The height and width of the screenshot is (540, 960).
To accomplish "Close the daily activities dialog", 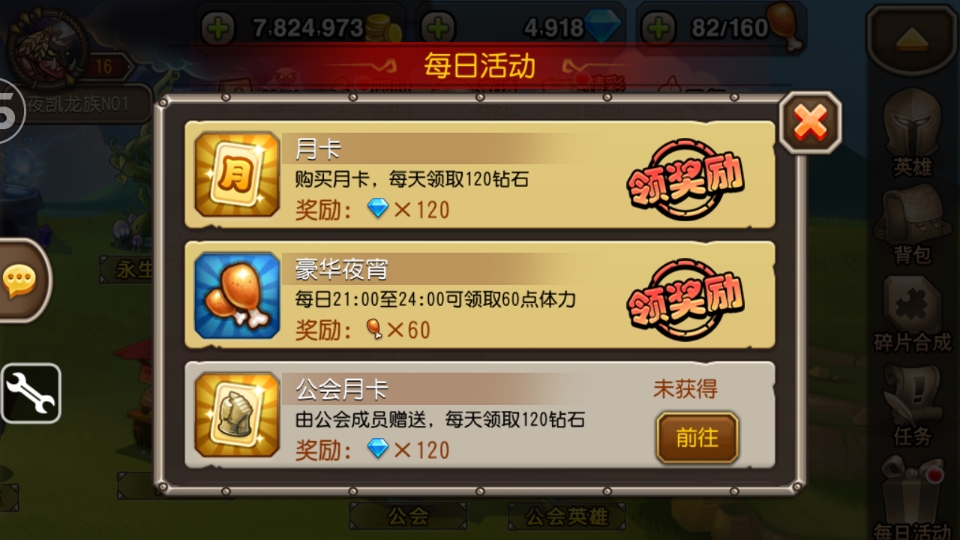I will [810, 122].
